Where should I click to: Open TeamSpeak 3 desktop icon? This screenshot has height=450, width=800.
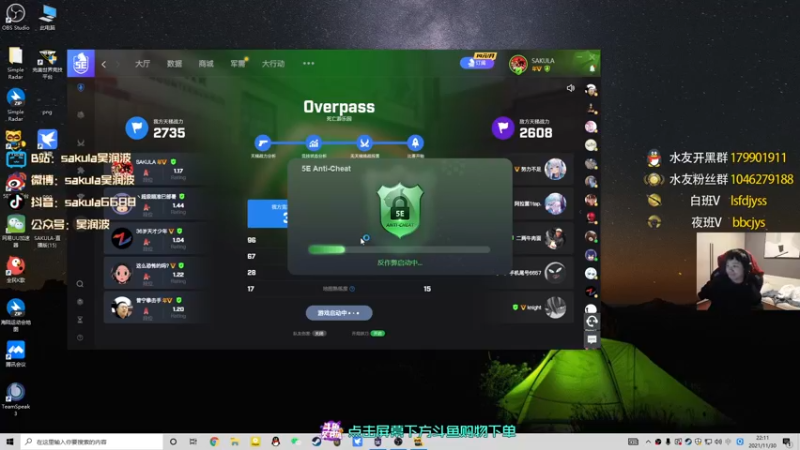point(15,398)
